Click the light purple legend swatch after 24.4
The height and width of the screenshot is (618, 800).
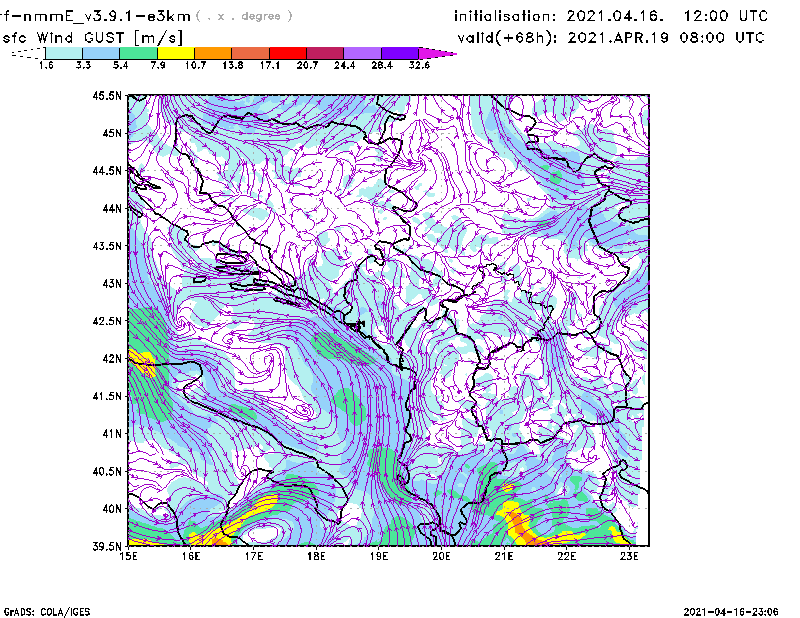[363, 53]
